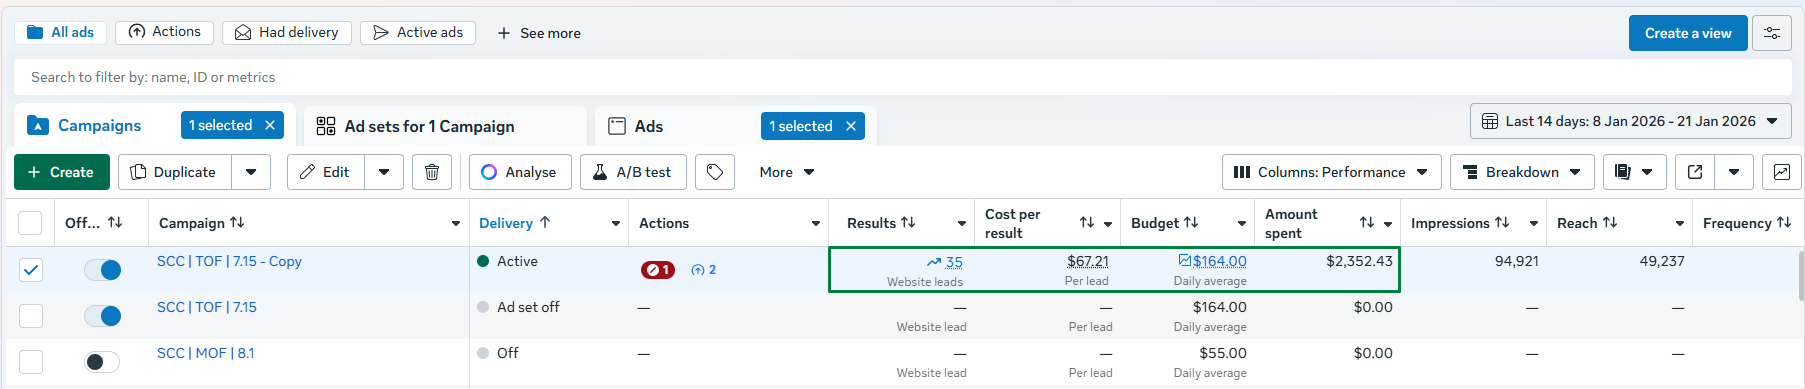Screen dimensions: 1805x389
Task: Open campaign SCC | TOF | 7.15 link
Action: (x=207, y=307)
